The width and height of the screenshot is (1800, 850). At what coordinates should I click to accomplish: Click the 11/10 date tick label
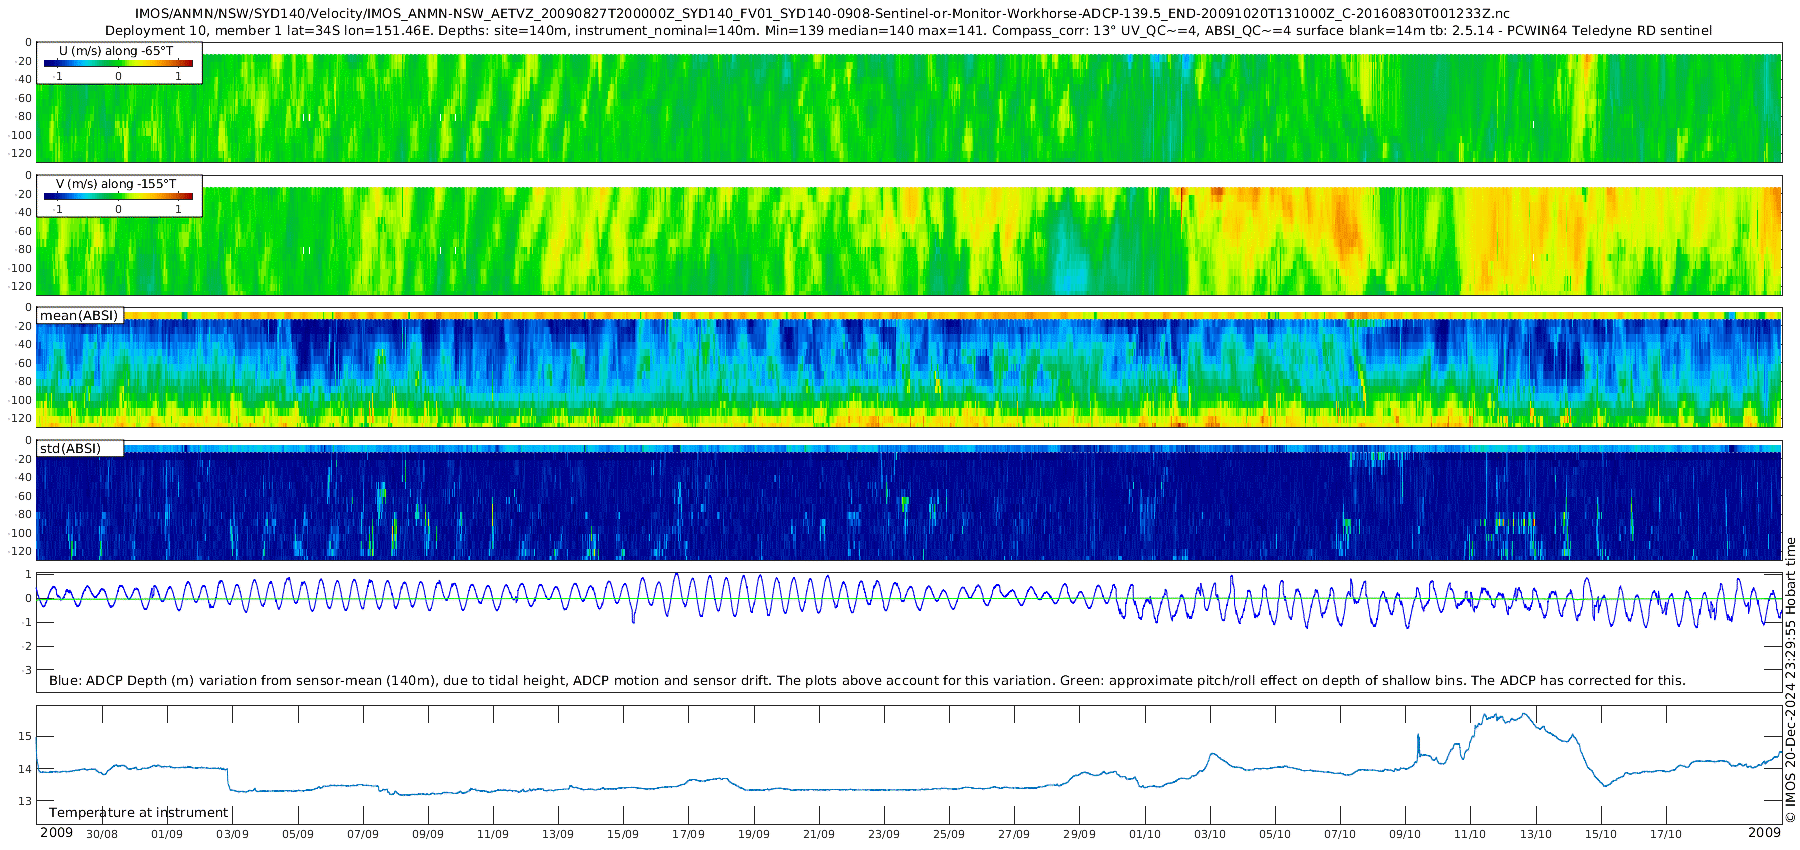1470,834
